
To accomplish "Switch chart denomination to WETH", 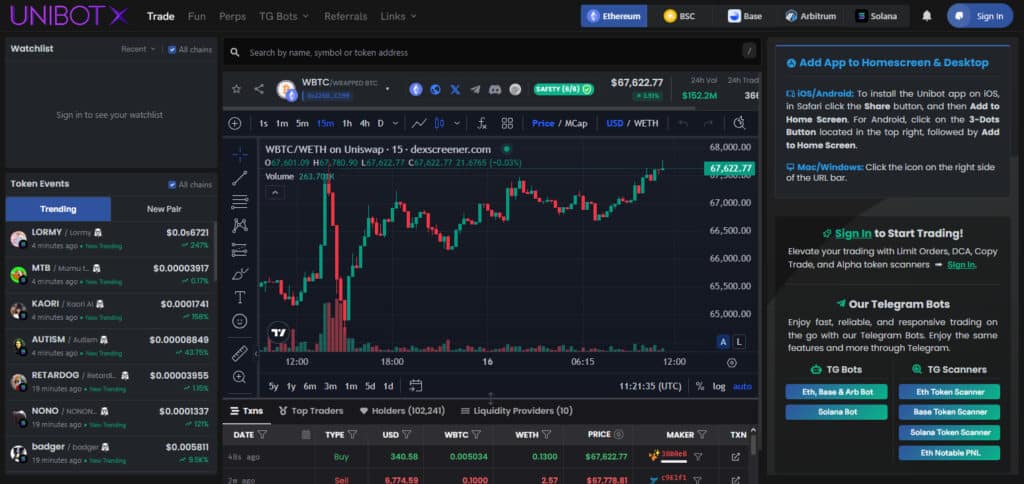I will (x=646, y=123).
